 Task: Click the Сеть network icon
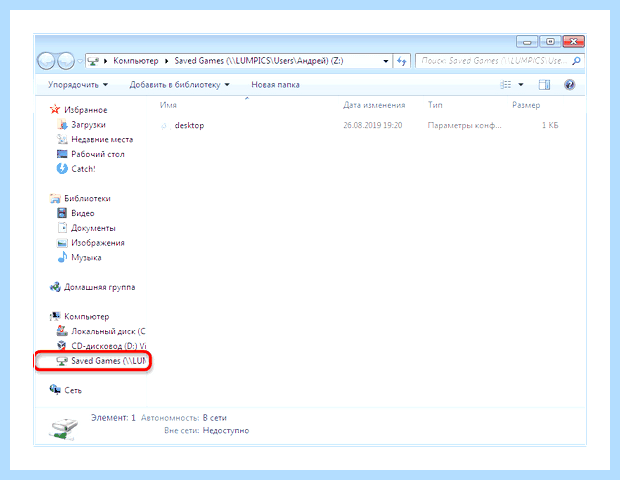[x=55, y=390]
